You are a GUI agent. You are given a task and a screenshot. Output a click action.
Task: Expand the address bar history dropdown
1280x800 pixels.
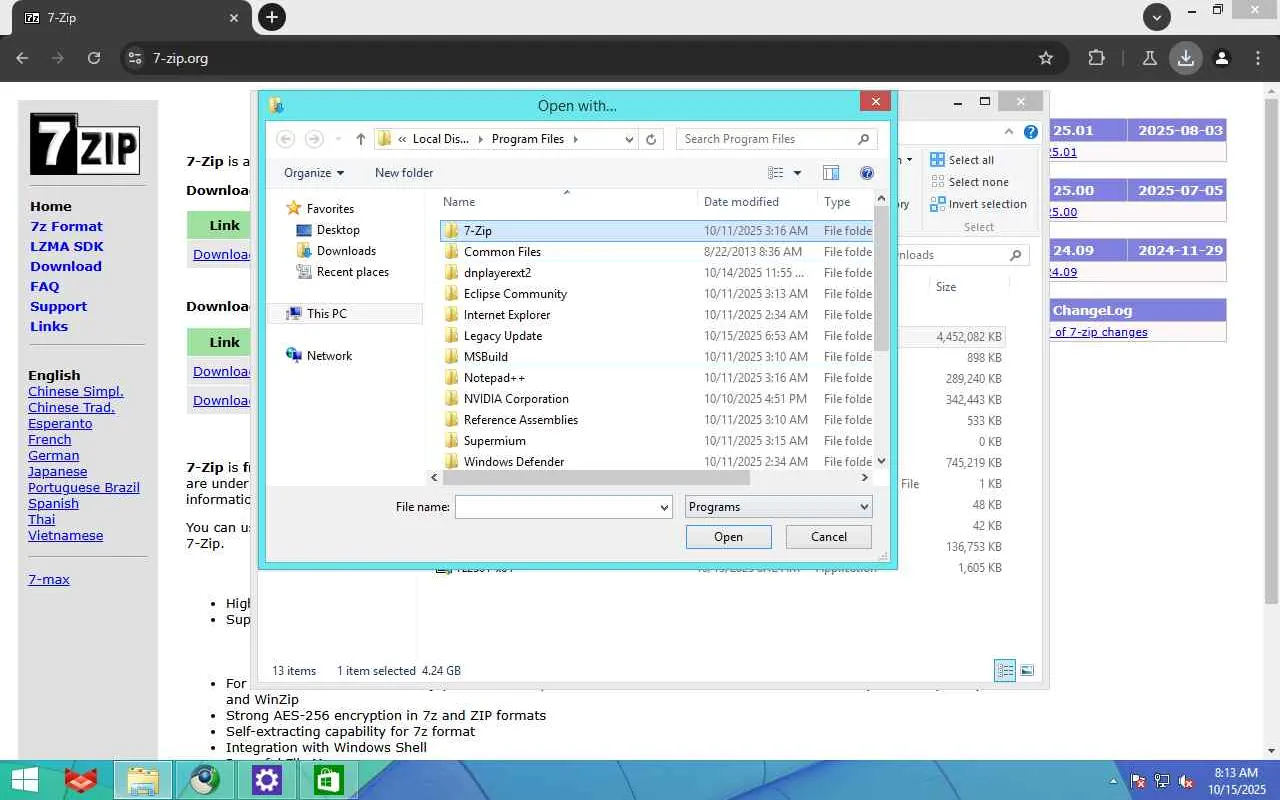coord(629,139)
